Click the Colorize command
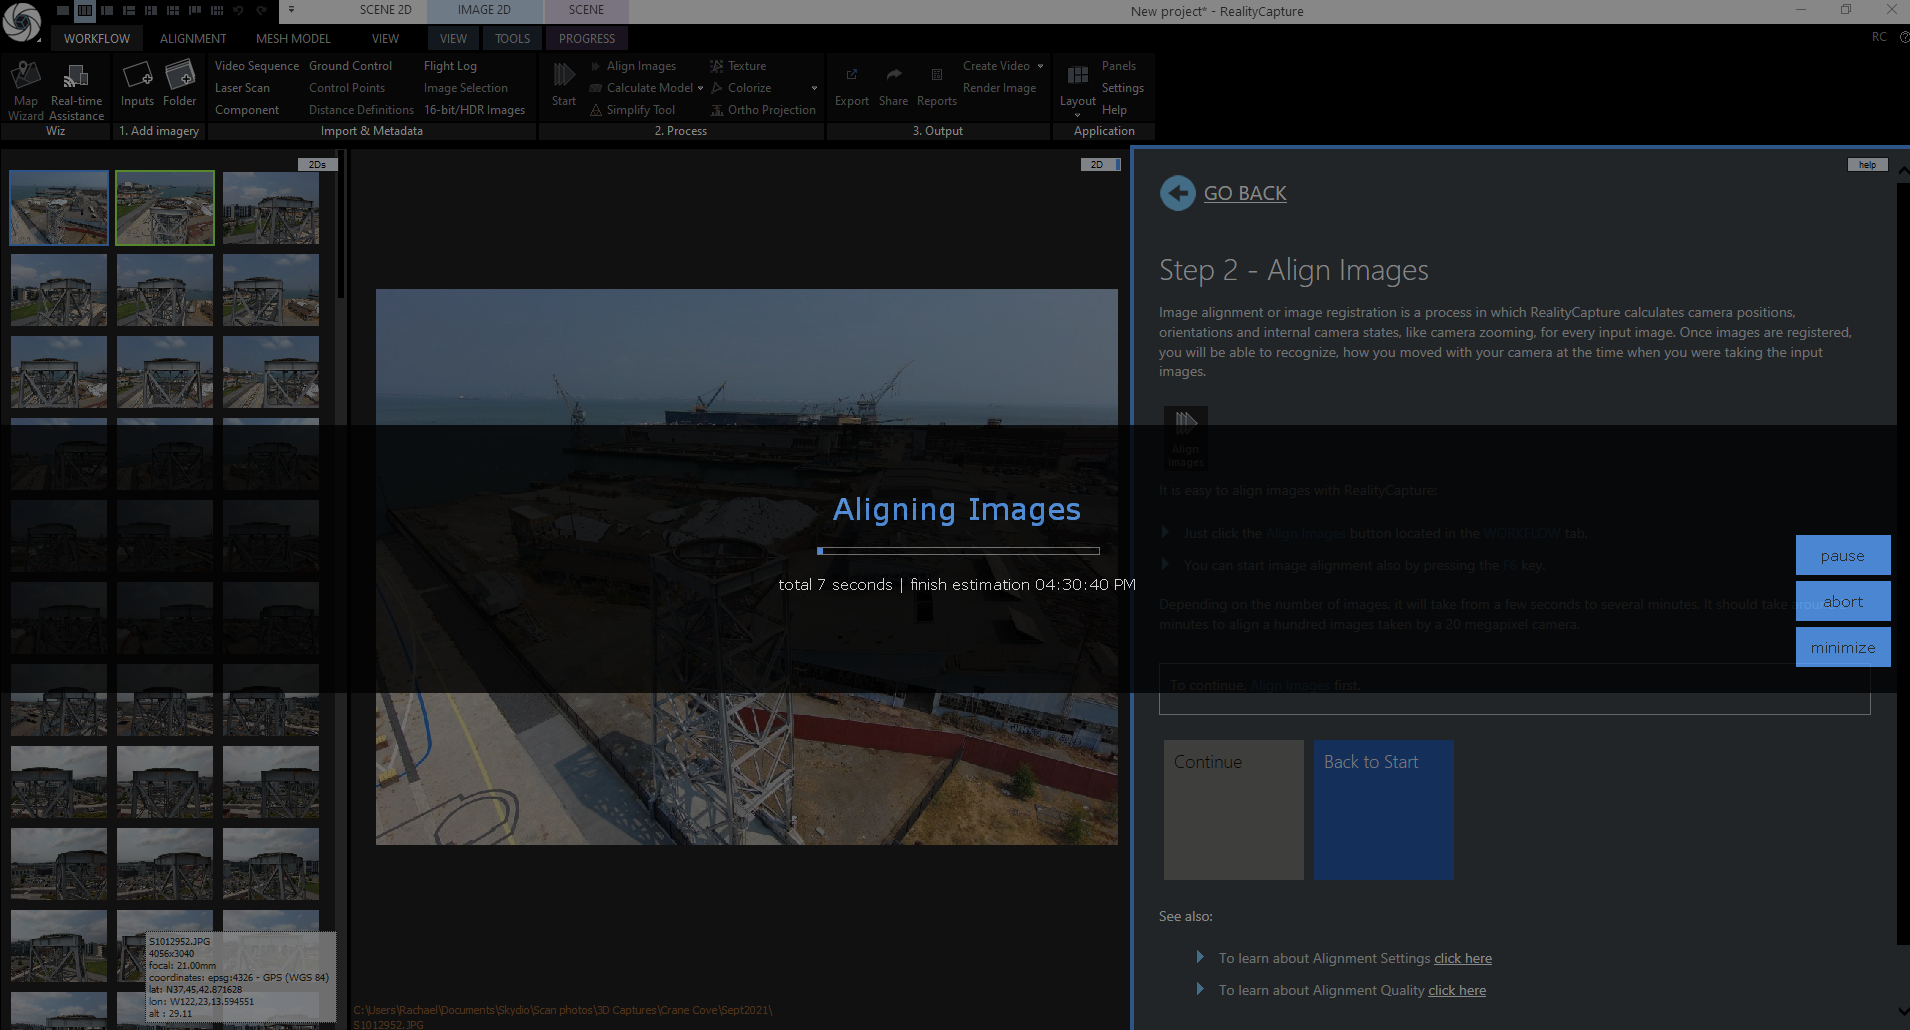Viewport: 1910px width, 1030px height. [x=741, y=88]
